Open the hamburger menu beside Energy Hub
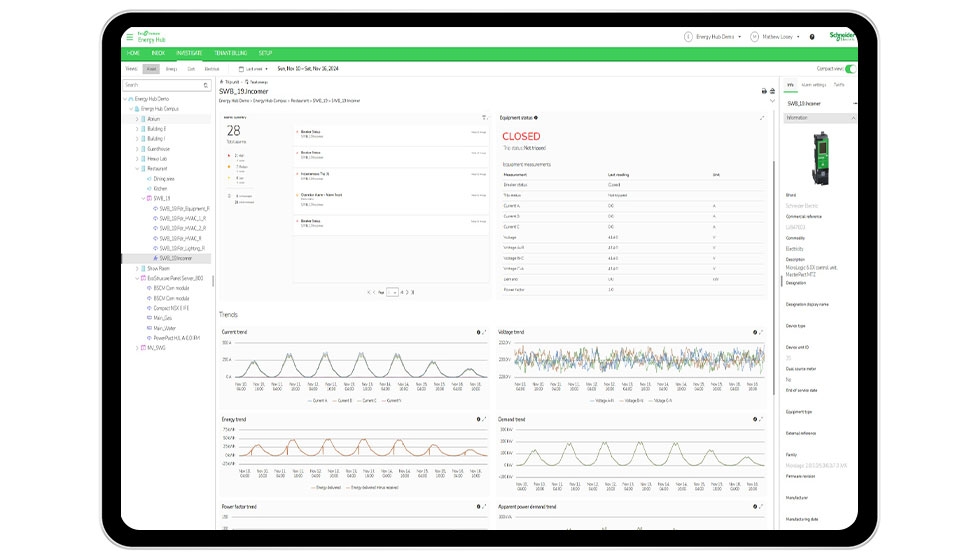Viewport: 980px width, 560px height. click(x=129, y=37)
